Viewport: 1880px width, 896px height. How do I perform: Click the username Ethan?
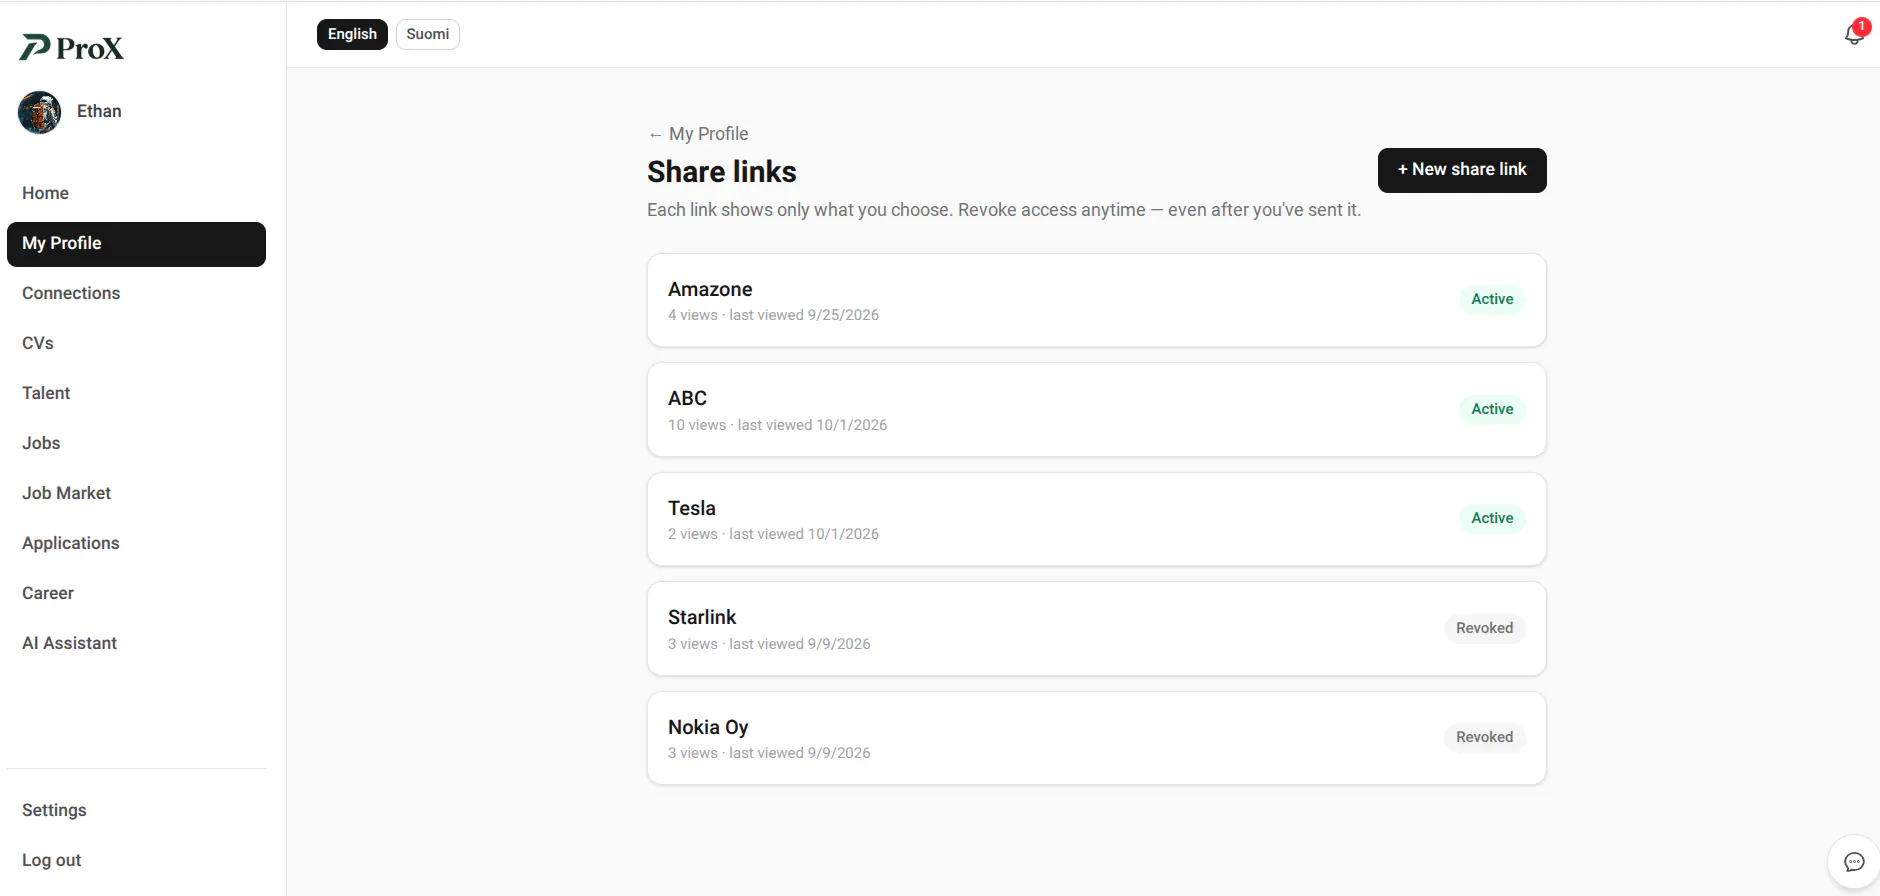point(99,111)
